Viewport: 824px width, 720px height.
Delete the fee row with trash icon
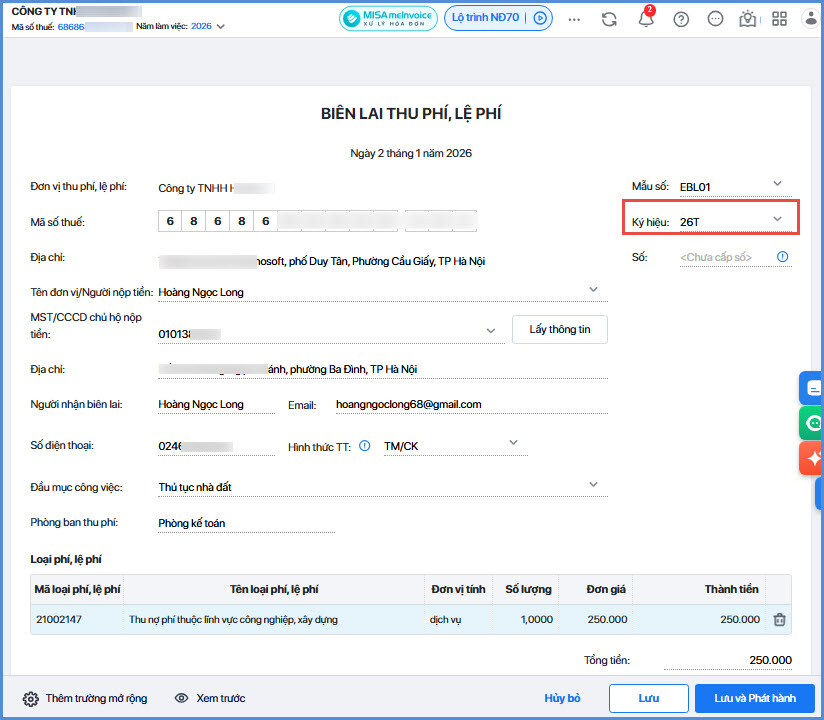click(779, 620)
